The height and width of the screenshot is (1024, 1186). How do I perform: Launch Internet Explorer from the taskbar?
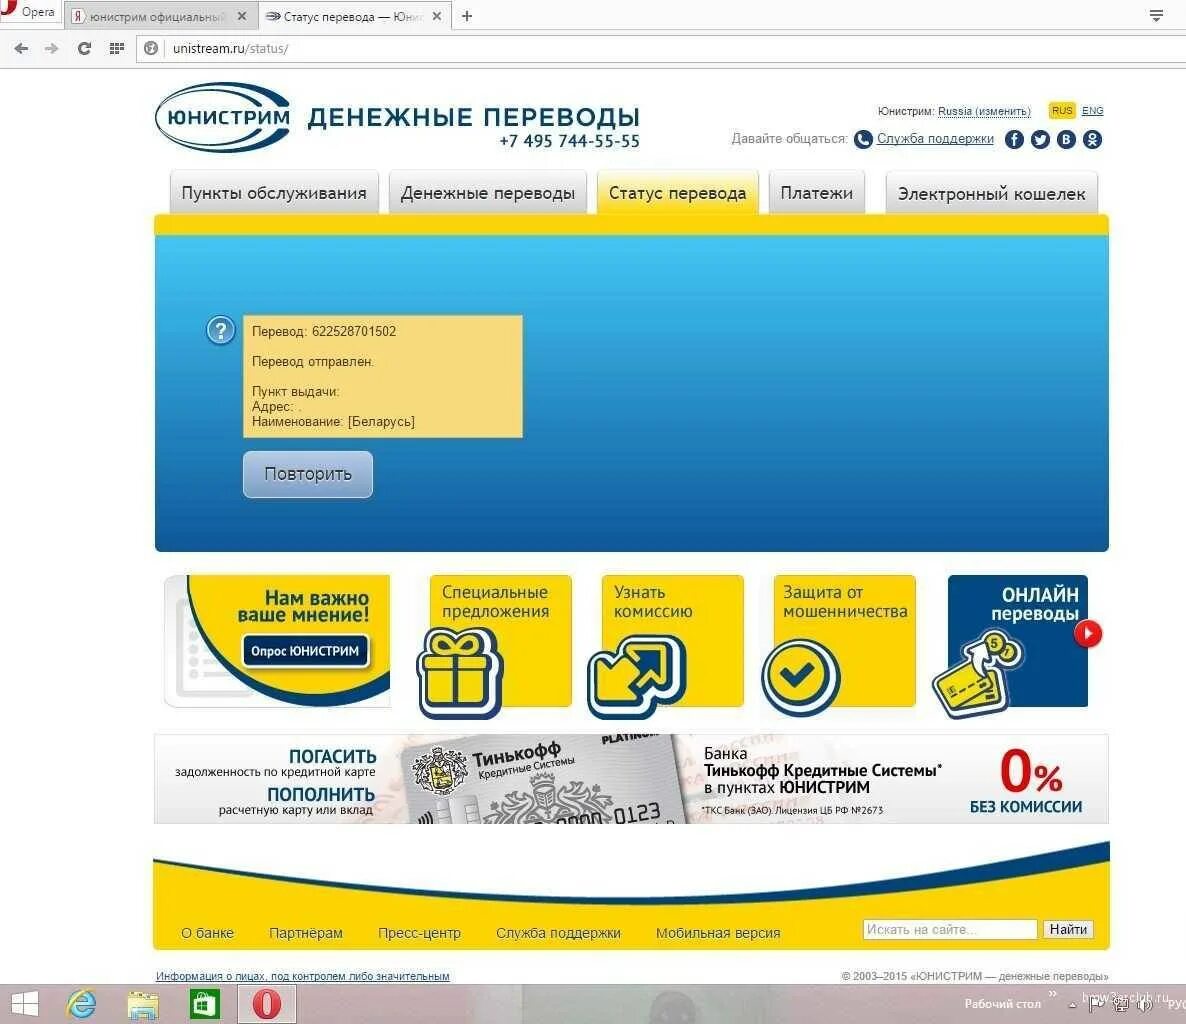(82, 1004)
